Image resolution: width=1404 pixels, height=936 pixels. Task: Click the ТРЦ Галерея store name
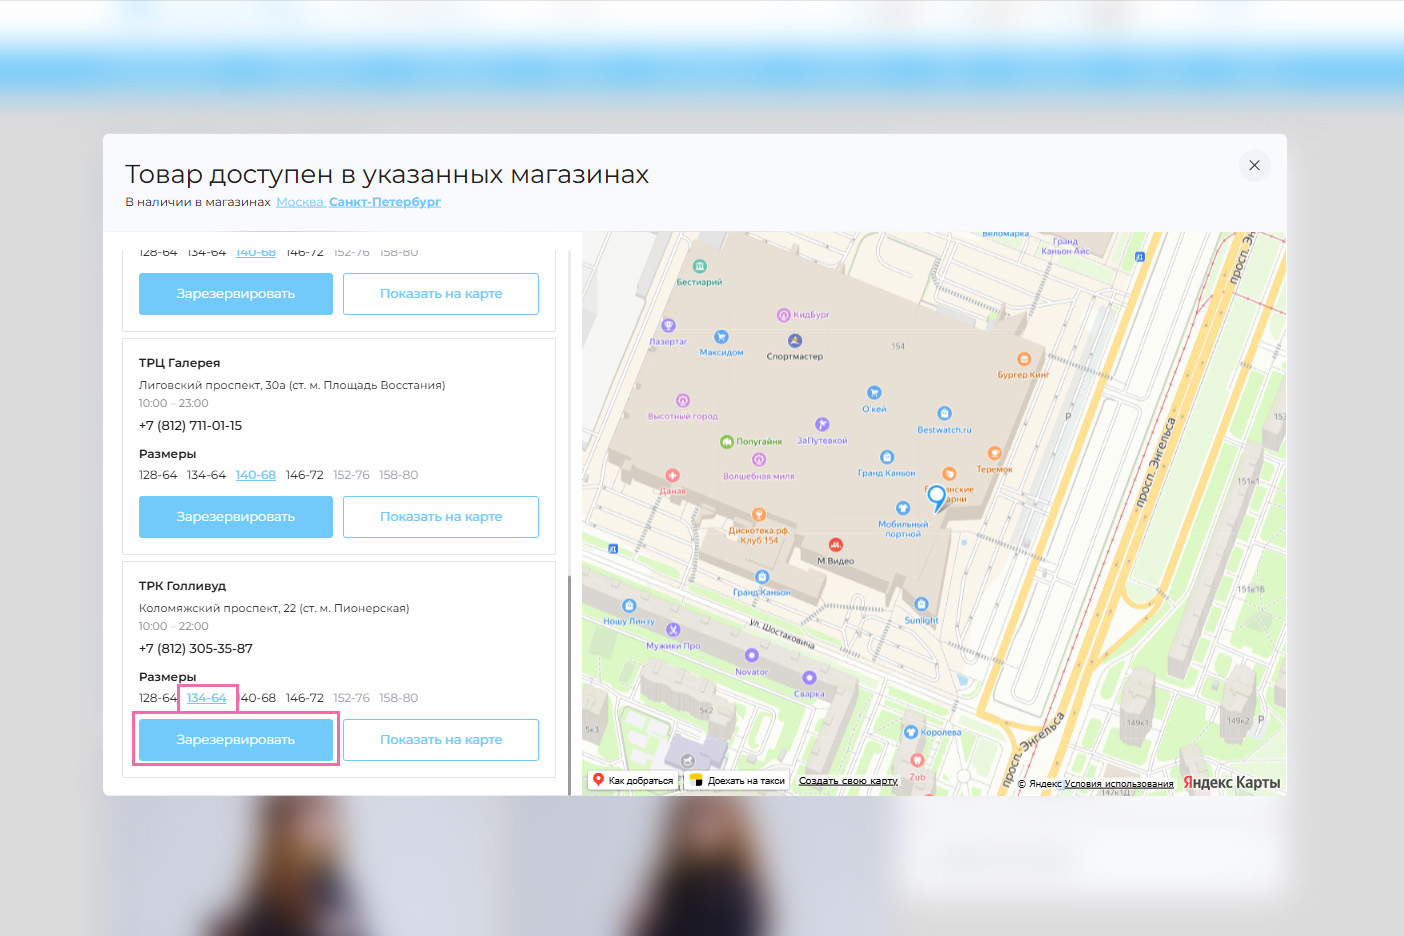point(180,363)
